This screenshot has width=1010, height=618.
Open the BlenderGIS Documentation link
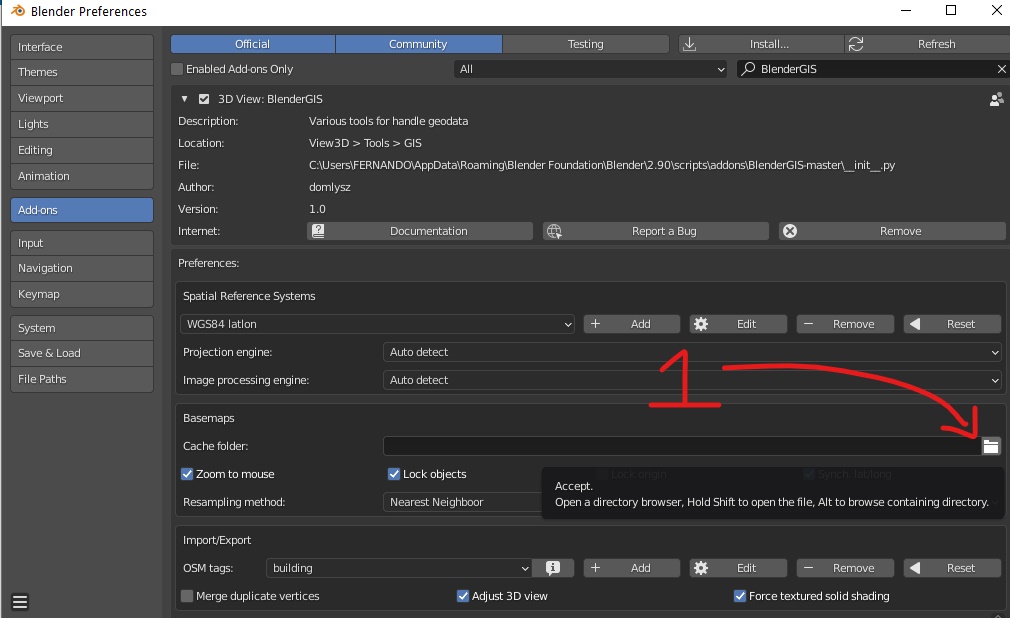(420, 231)
